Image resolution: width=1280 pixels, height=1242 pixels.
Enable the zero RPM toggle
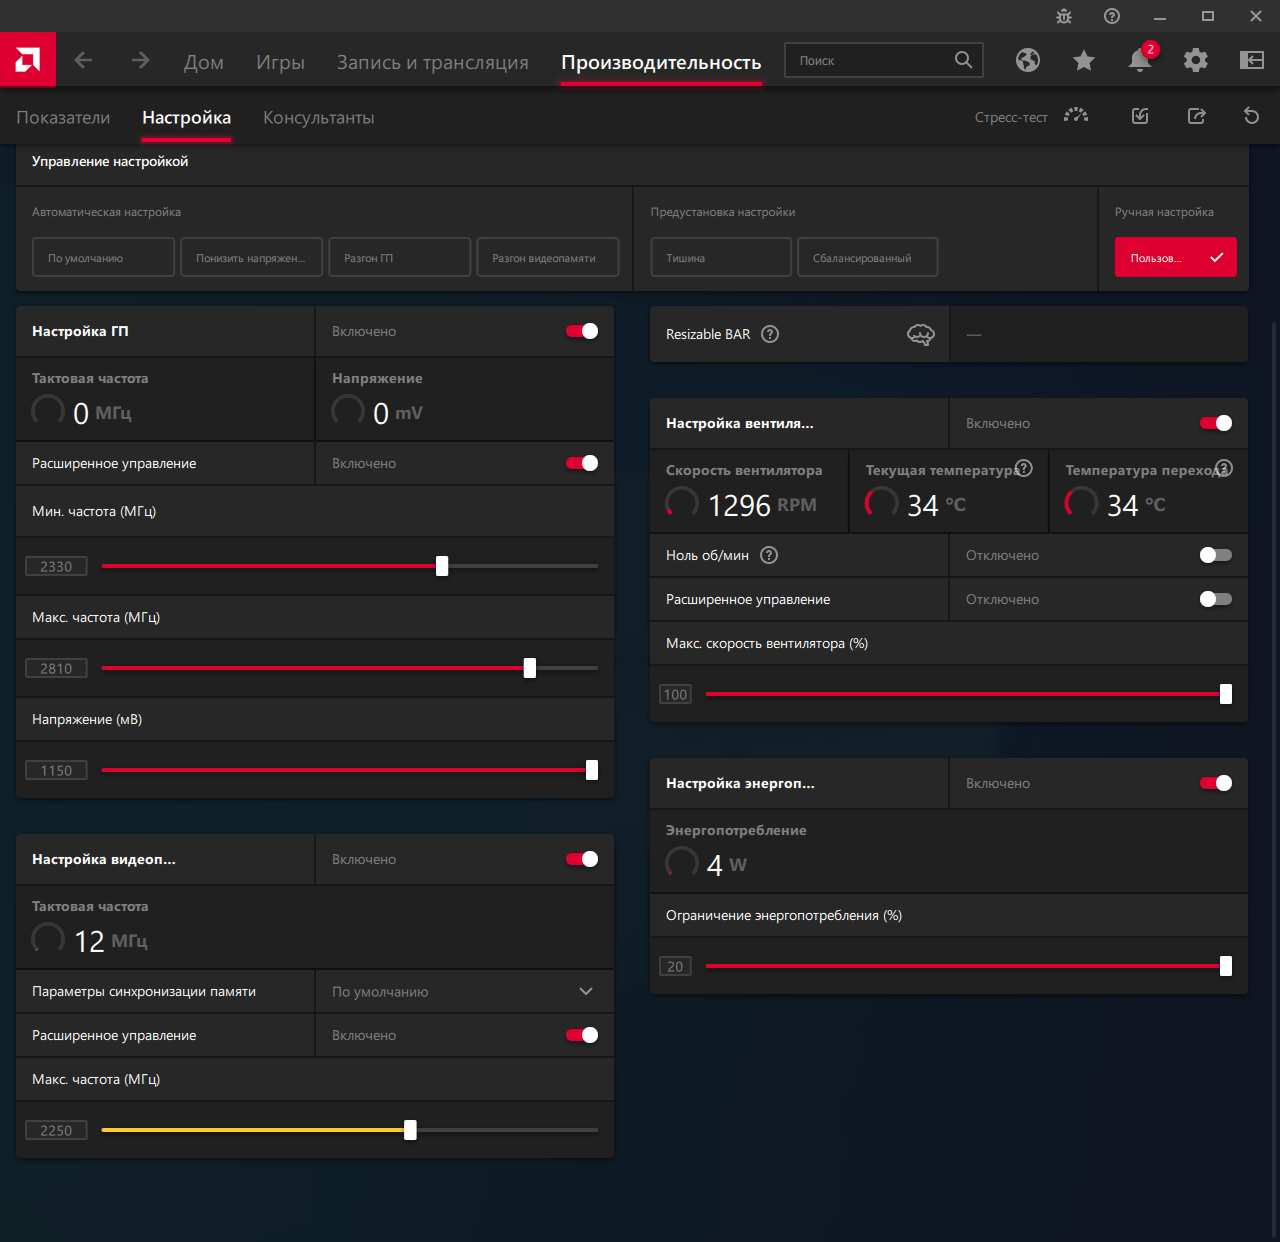point(1215,555)
